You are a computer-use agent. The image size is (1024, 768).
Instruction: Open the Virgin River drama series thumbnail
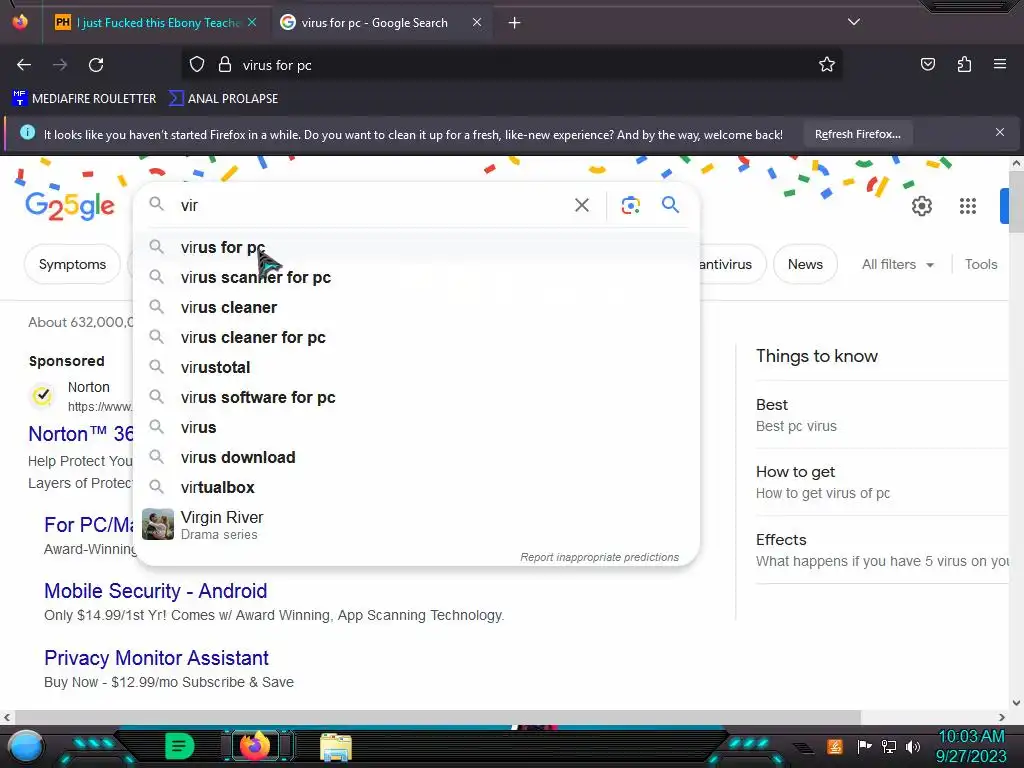(x=158, y=524)
